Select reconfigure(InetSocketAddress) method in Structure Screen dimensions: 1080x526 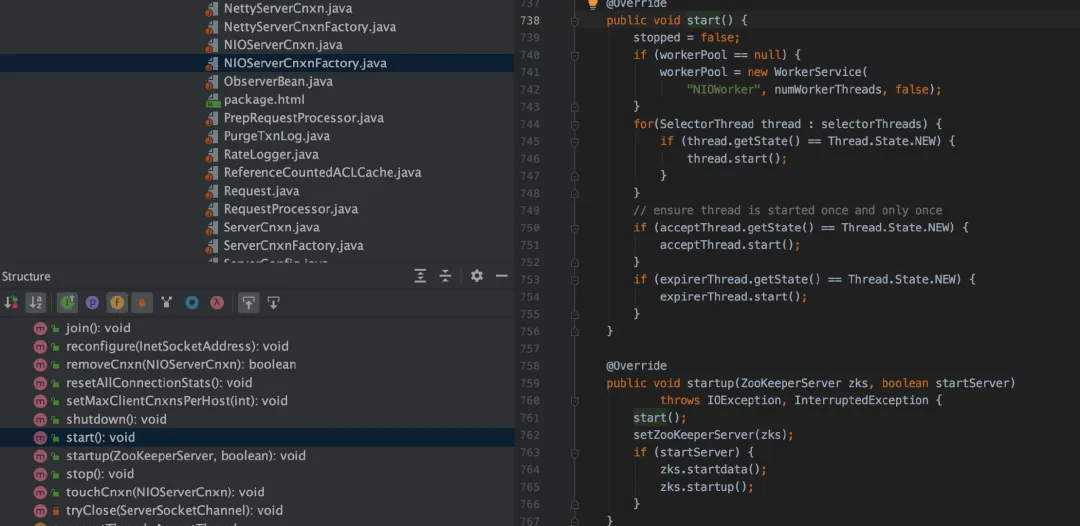[177, 346]
